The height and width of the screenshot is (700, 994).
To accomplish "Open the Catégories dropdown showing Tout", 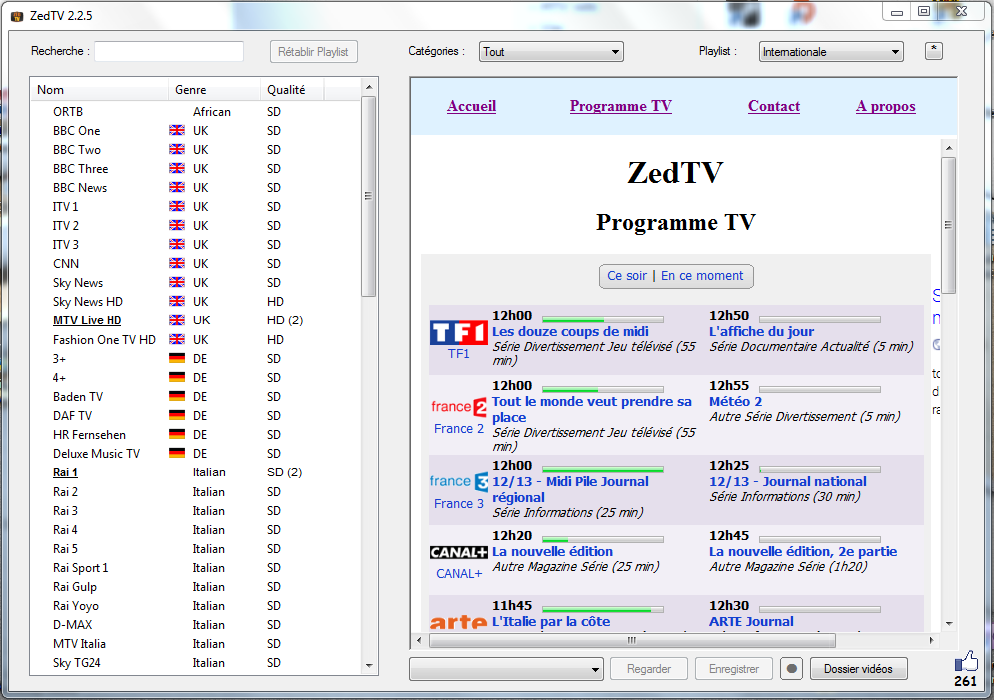I will (x=550, y=51).
